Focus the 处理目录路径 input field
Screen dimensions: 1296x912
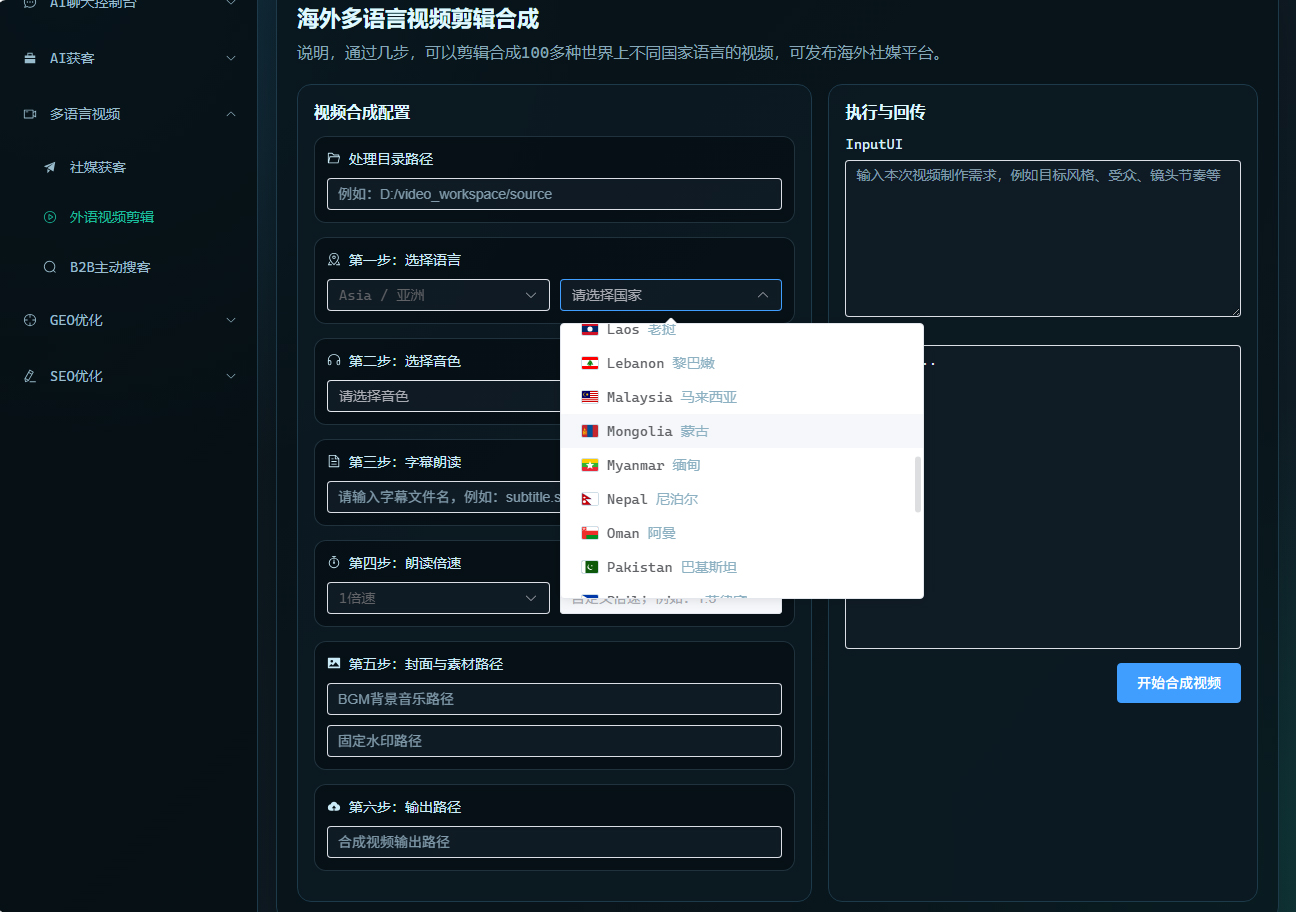tap(554, 194)
